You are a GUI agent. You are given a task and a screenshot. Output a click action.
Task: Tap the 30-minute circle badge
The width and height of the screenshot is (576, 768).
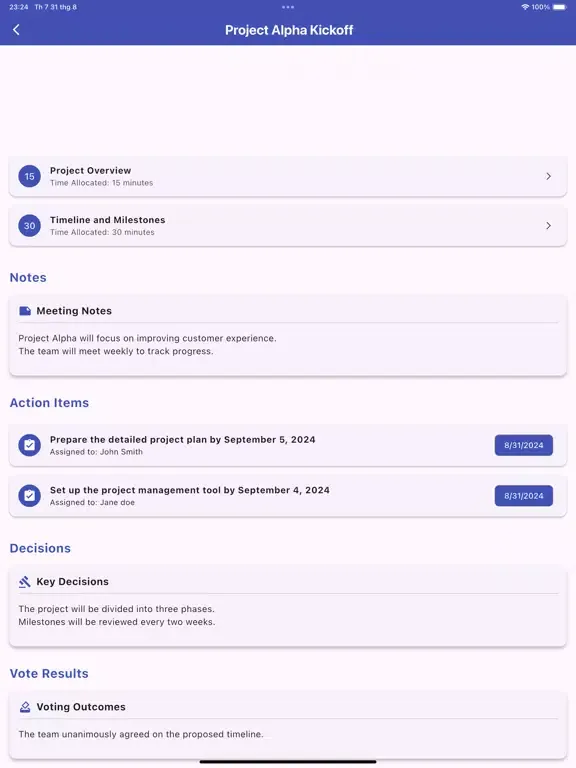coord(29,226)
